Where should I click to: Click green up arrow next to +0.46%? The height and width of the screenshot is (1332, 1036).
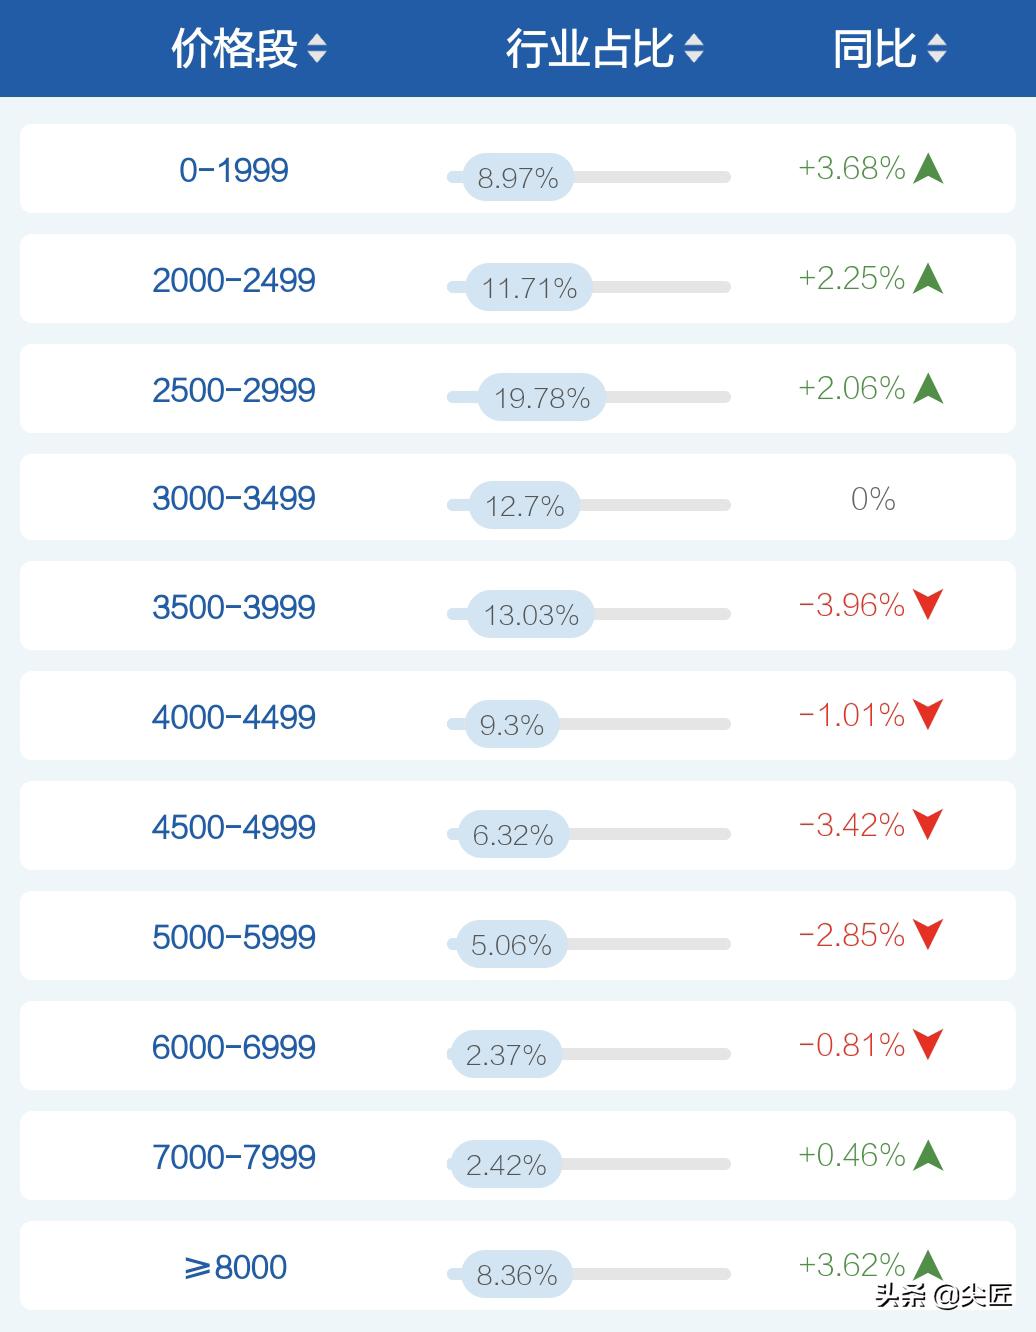928,1155
